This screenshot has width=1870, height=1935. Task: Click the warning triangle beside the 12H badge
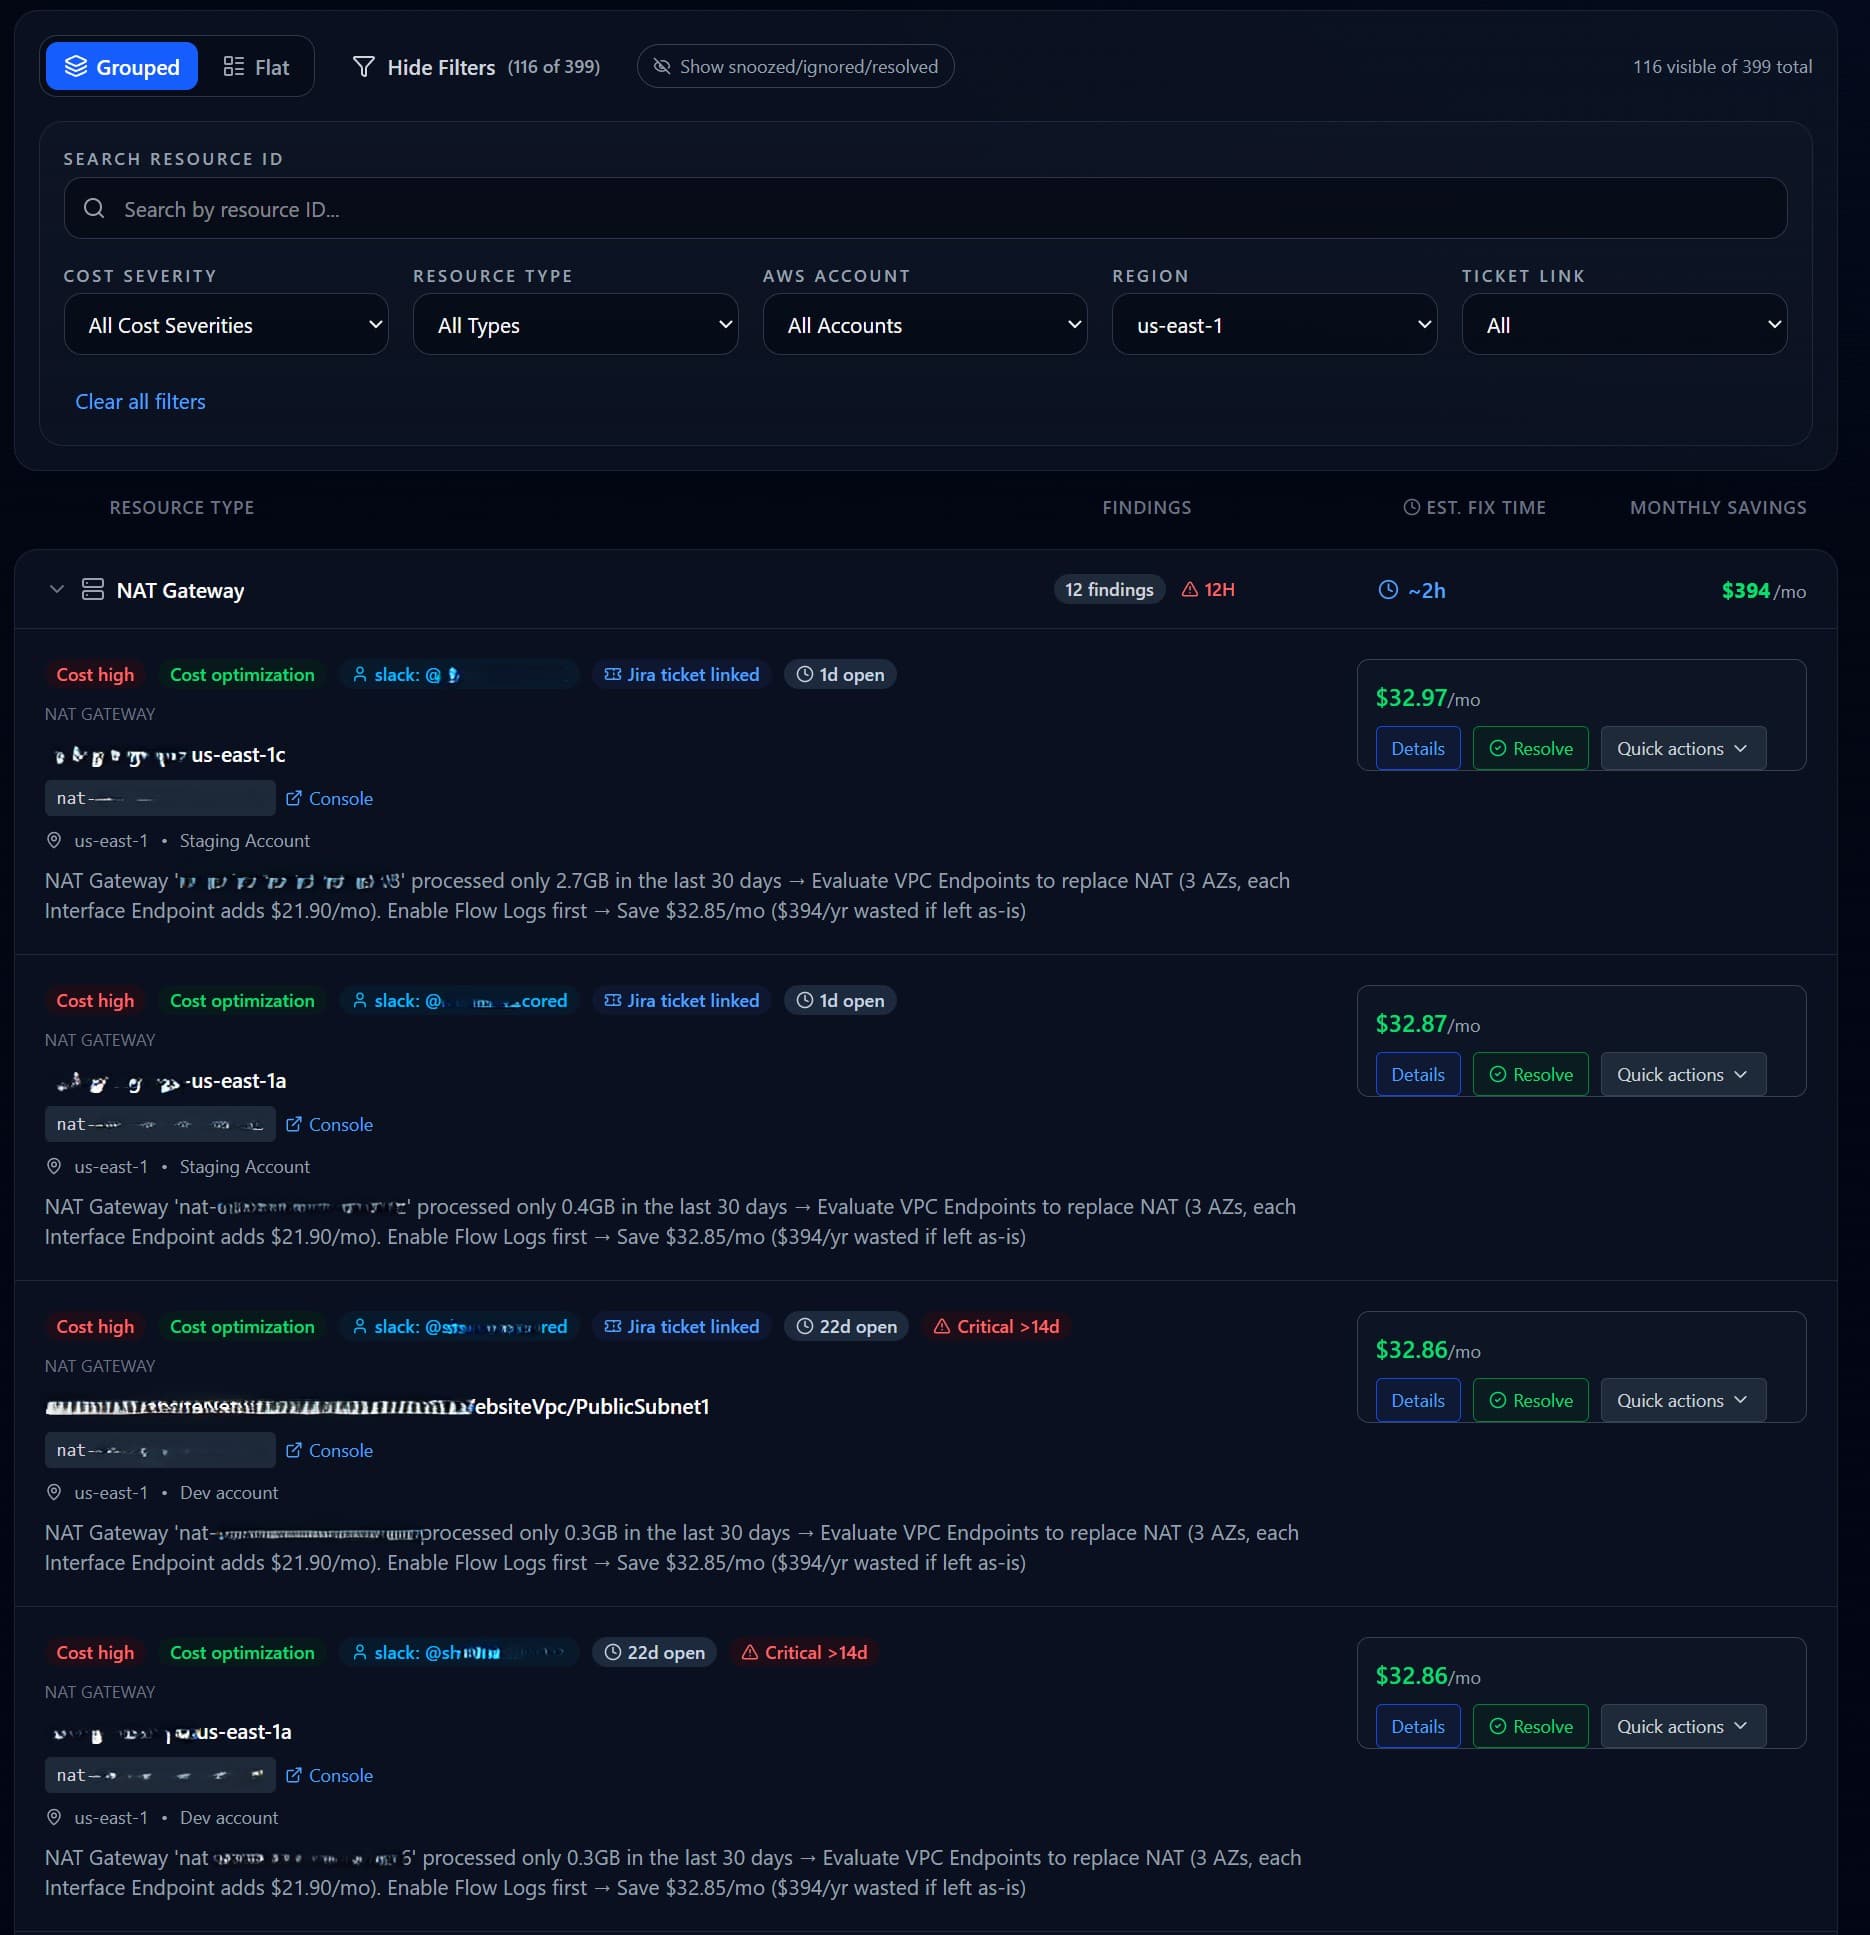pyautogui.click(x=1189, y=590)
